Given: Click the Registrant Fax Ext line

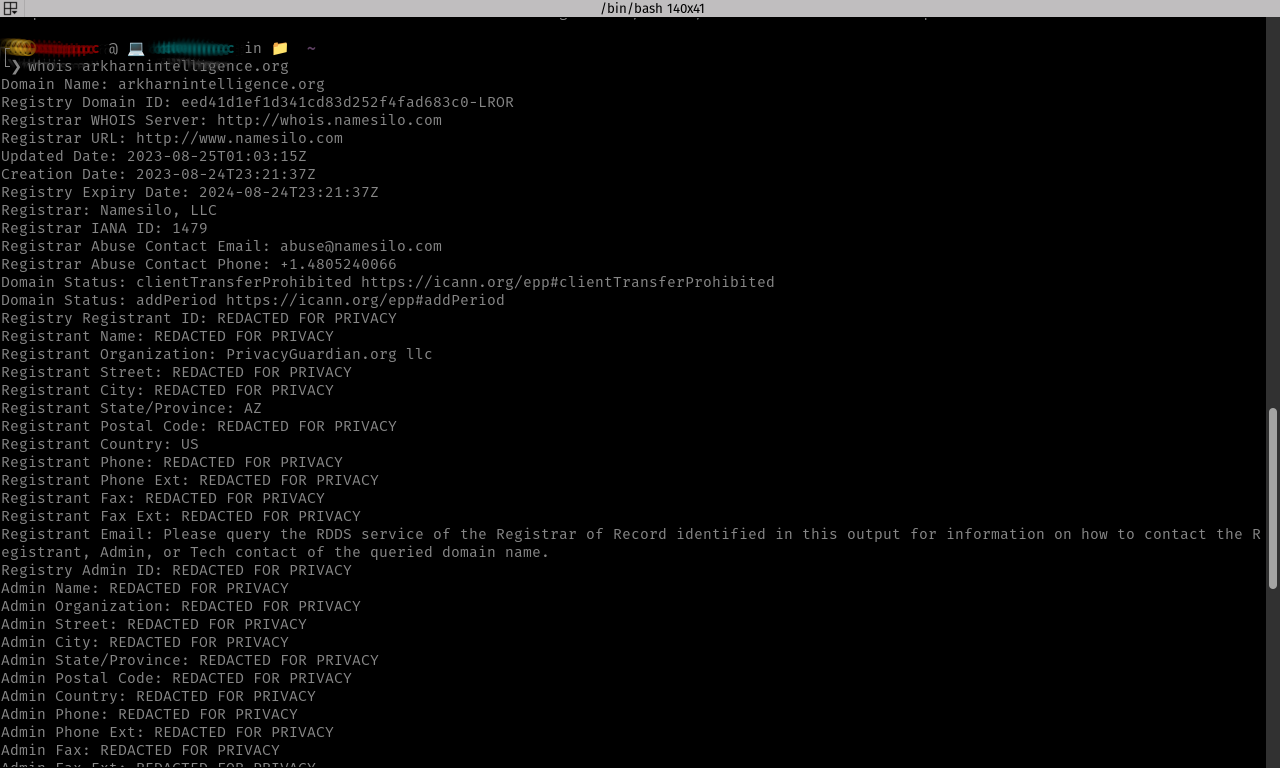Looking at the screenshot, I should 181,516.
